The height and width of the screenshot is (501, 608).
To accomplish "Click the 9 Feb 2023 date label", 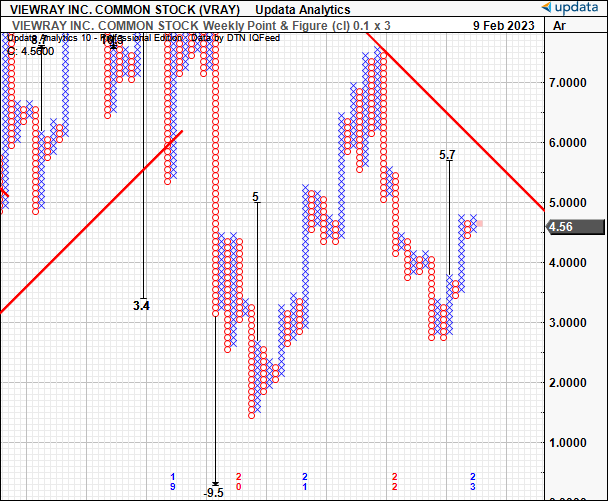I will [504, 26].
